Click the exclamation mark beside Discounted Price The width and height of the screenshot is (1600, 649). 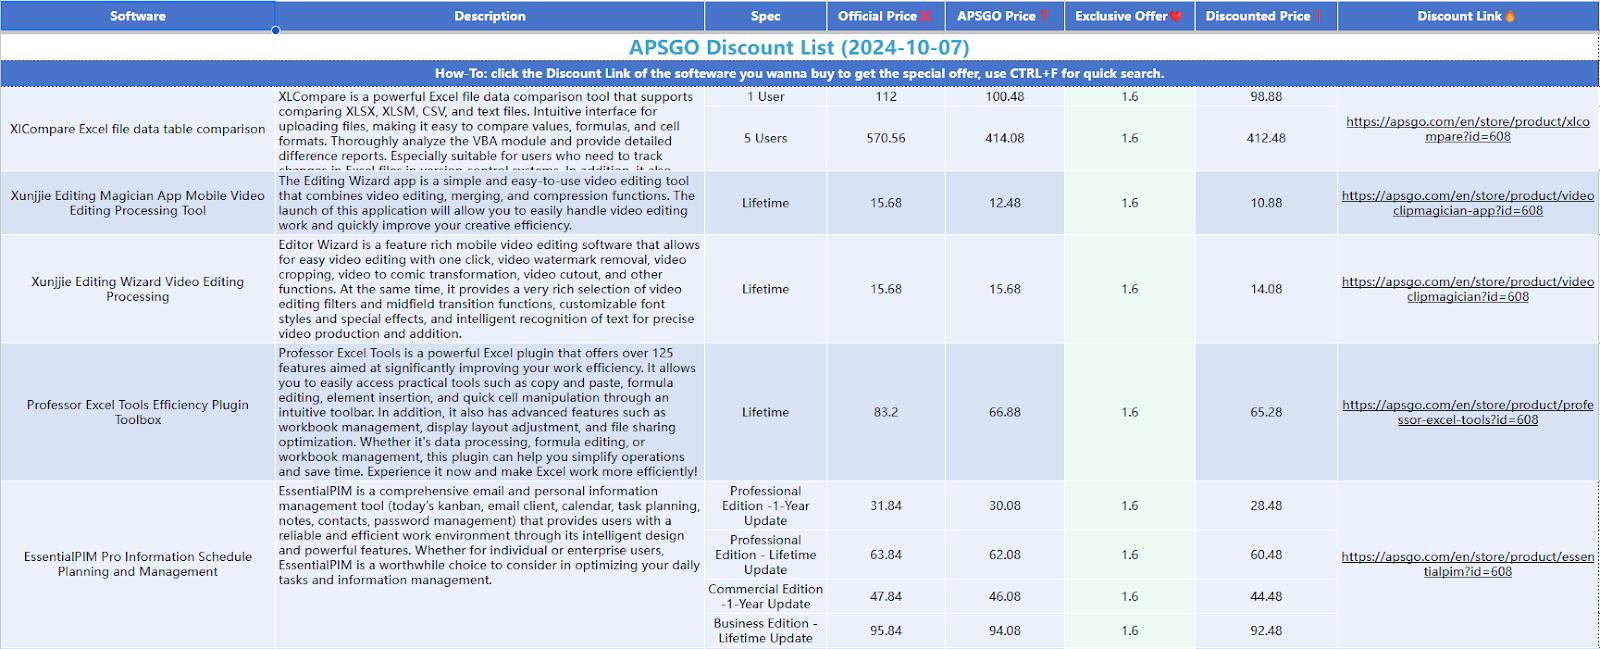(x=1319, y=16)
